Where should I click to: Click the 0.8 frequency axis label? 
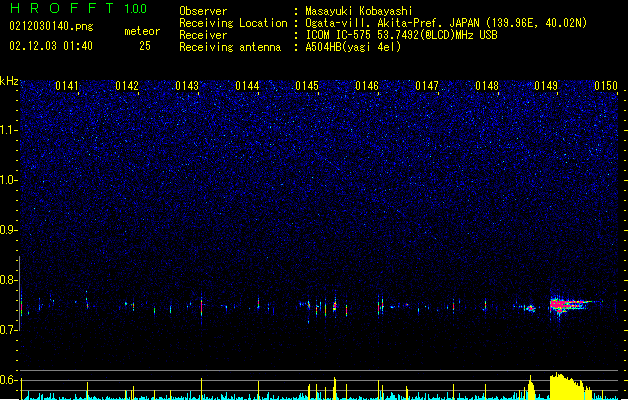tap(8, 280)
